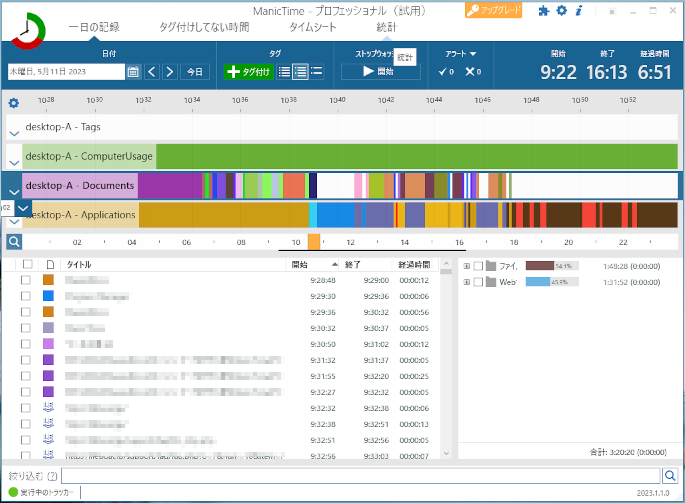Check the row starting at 9:28:48
The width and height of the screenshot is (685, 503).
click(26, 280)
